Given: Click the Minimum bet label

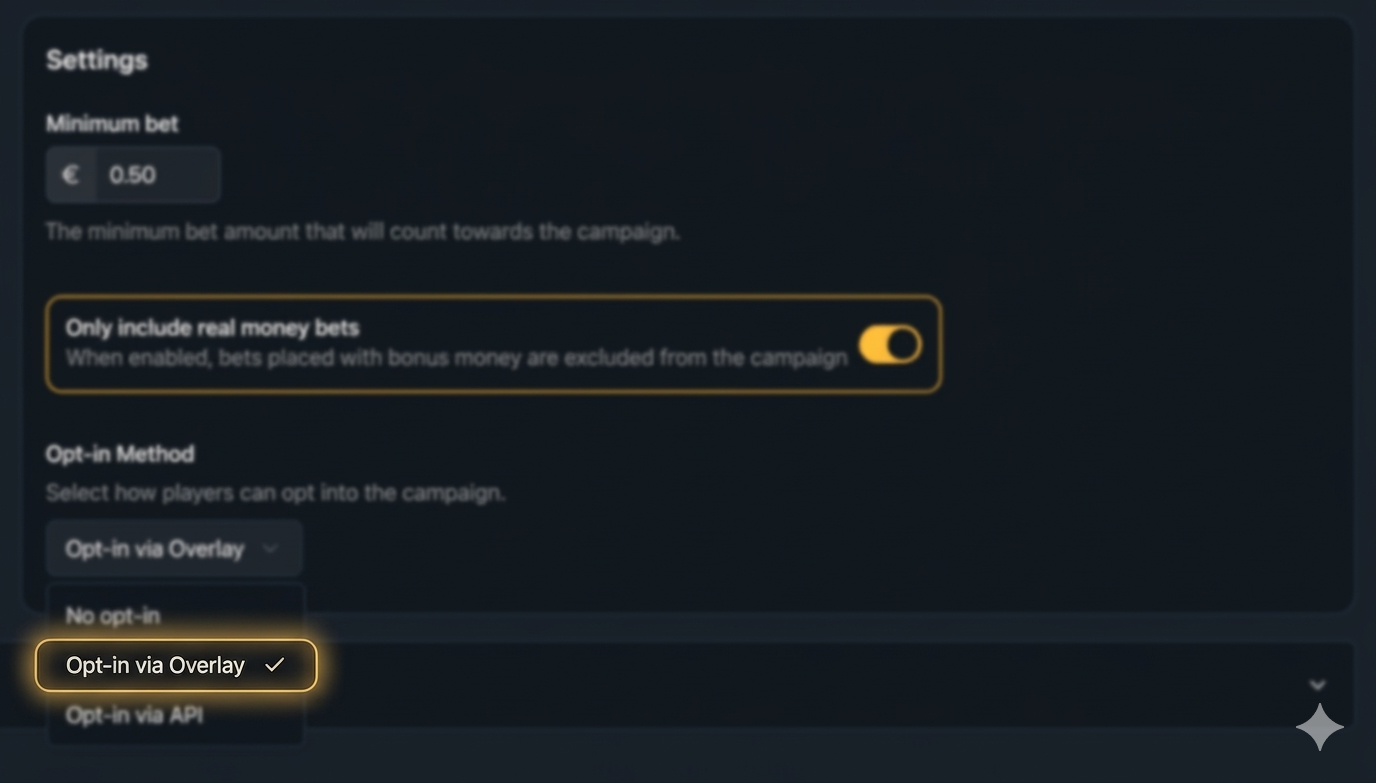Looking at the screenshot, I should coord(112,124).
